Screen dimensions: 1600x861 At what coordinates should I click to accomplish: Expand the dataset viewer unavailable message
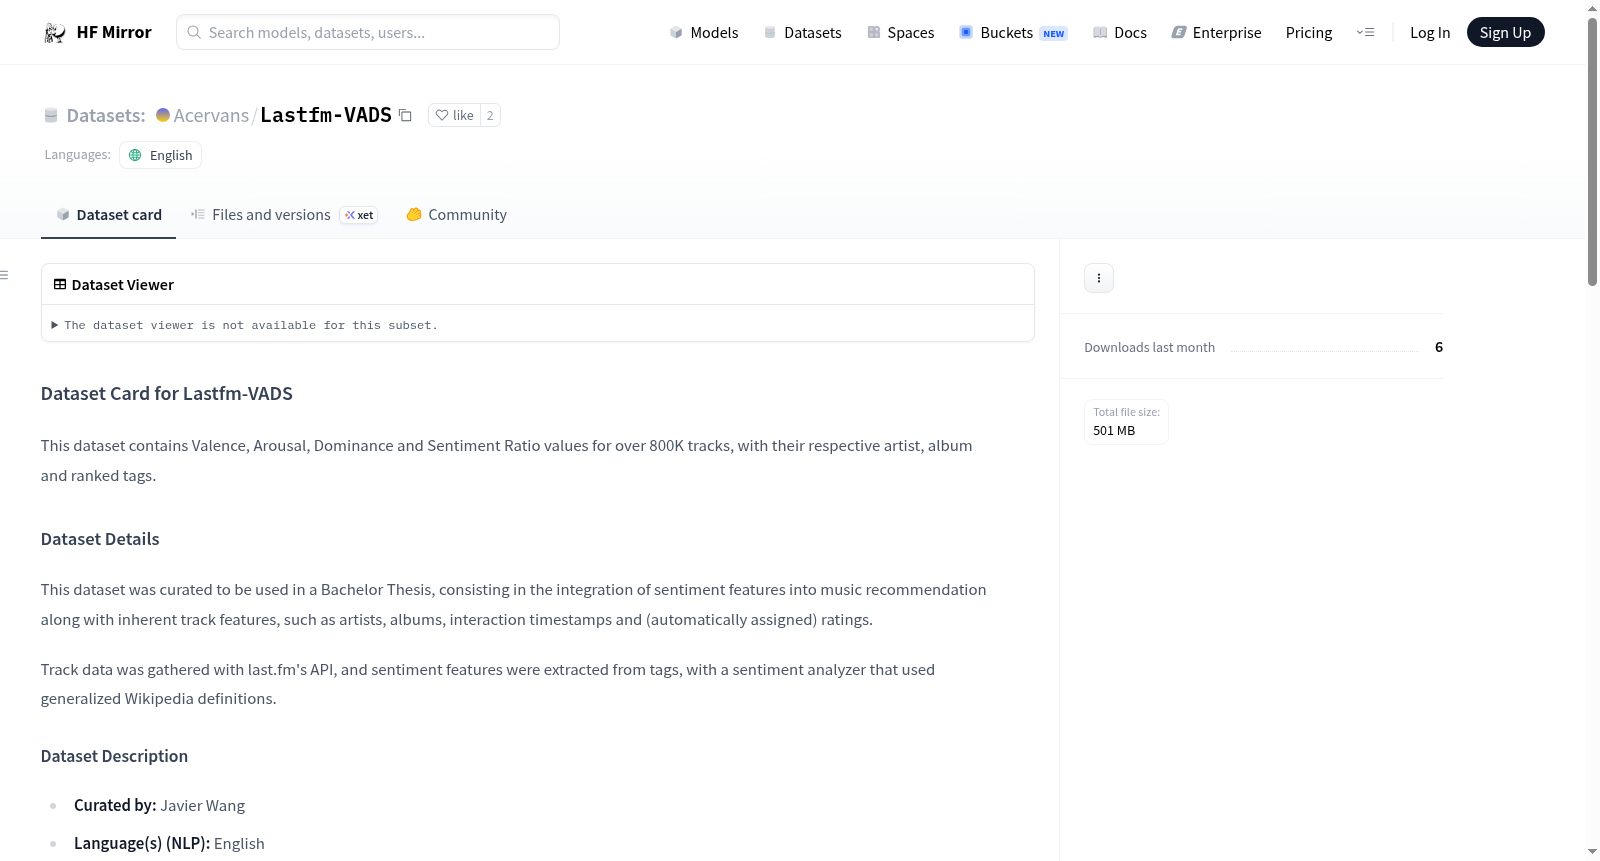pos(245,325)
